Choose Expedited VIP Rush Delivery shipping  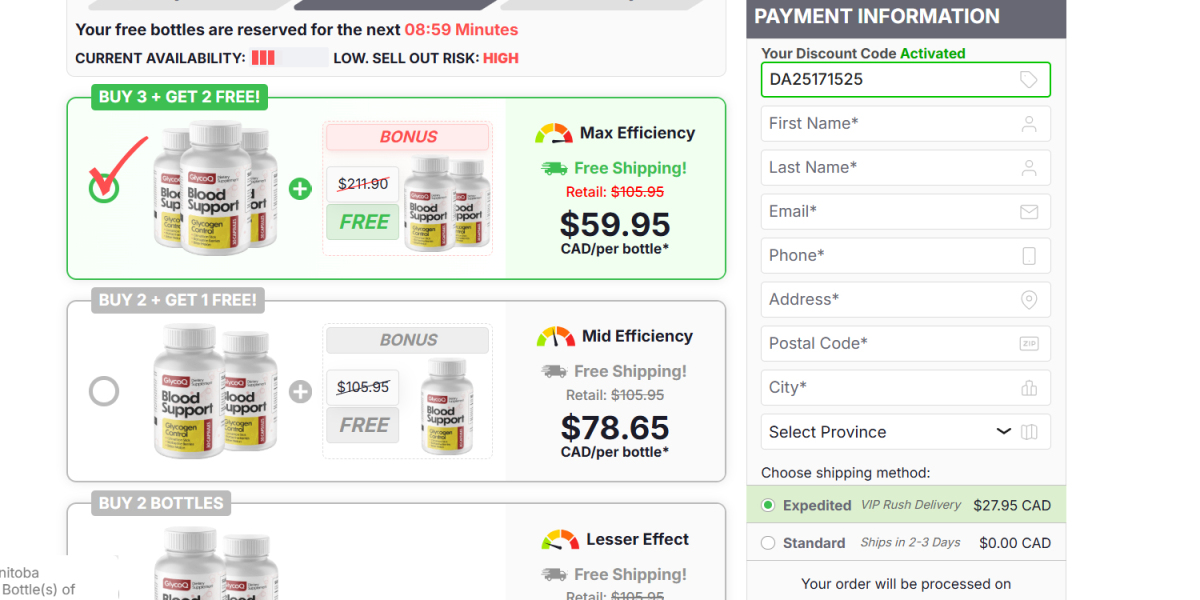(x=768, y=505)
